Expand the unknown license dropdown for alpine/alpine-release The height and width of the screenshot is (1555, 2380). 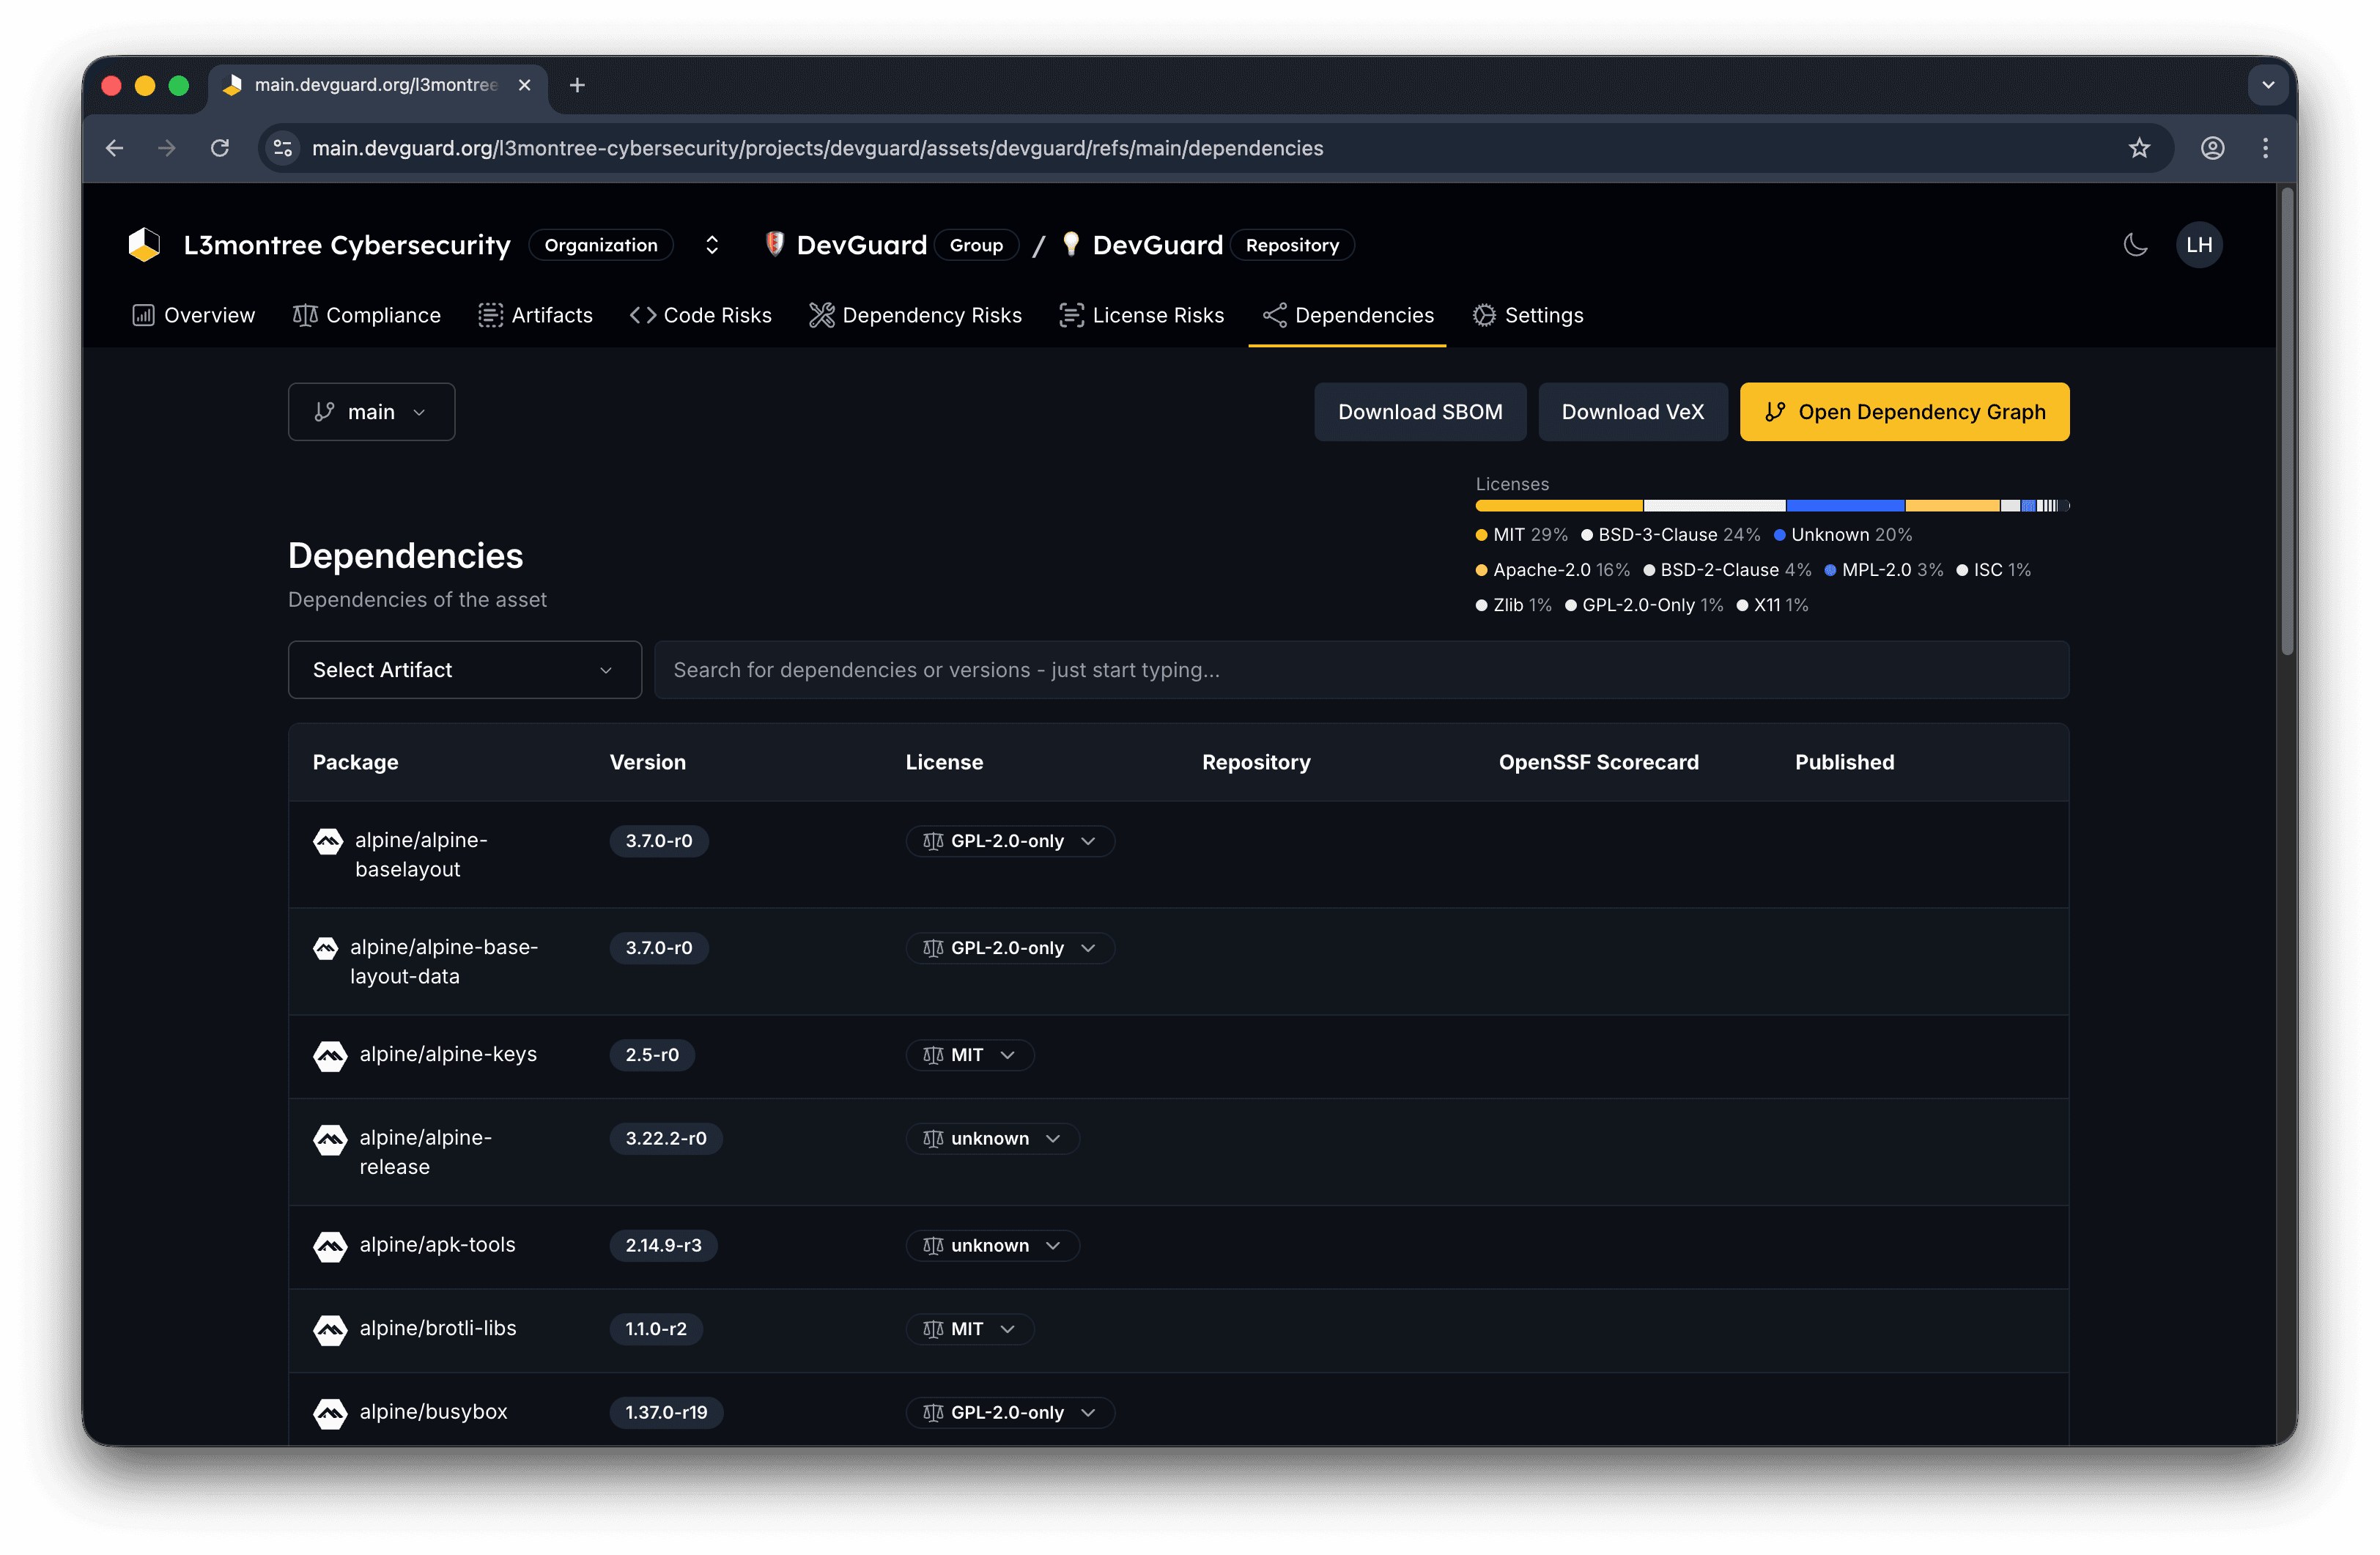coord(1052,1138)
